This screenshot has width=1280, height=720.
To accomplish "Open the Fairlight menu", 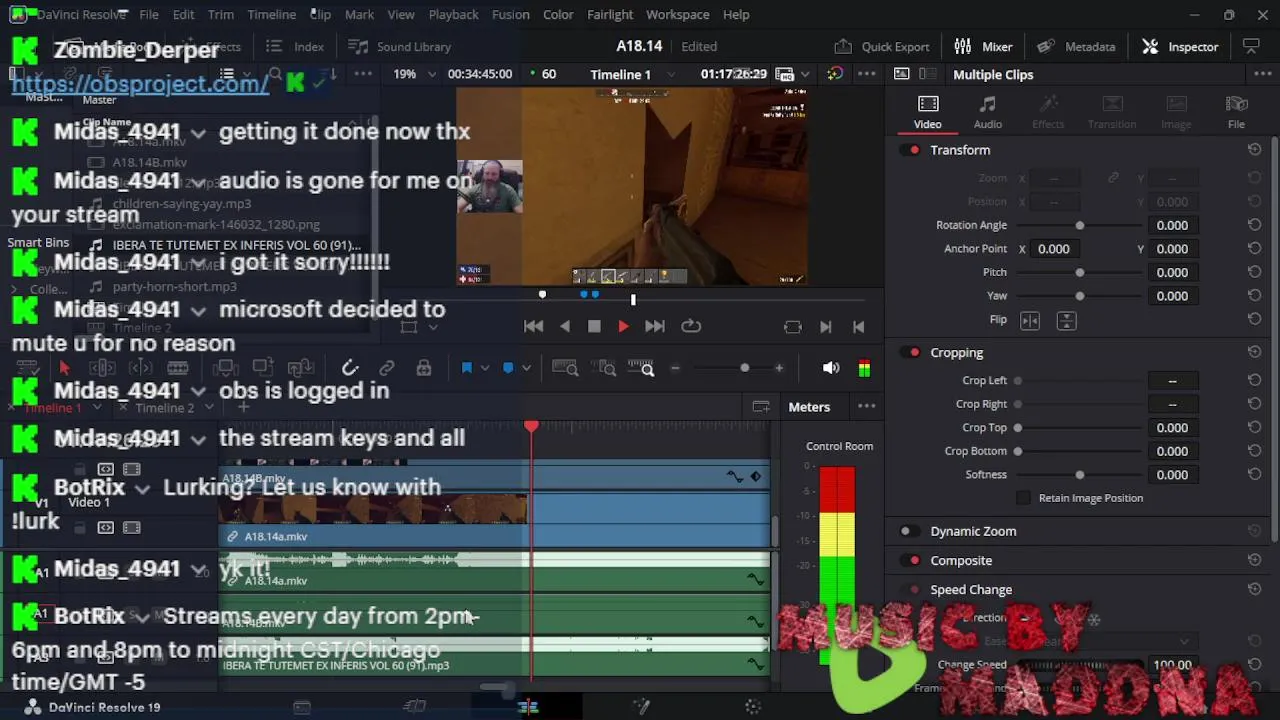I will pos(610,14).
